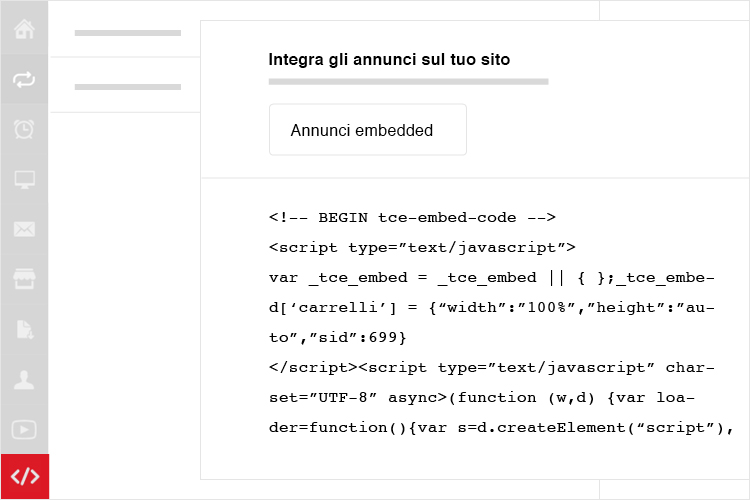The image size is (750, 500).
Task: Open the document download sidebar icon
Action: pyautogui.click(x=24, y=330)
